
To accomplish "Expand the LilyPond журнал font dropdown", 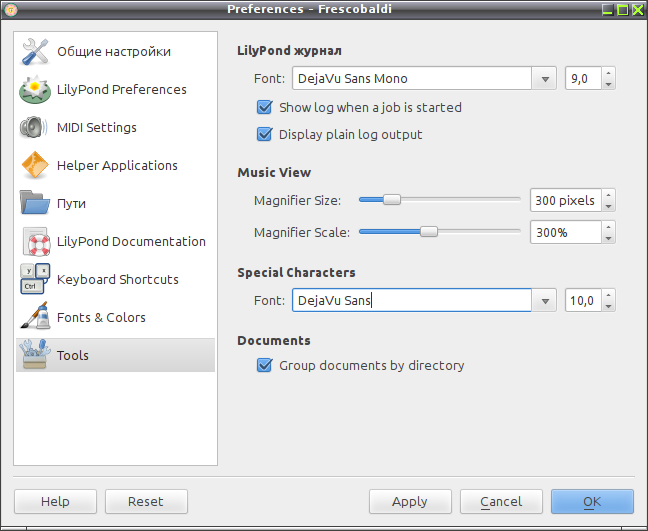I will (x=545, y=79).
